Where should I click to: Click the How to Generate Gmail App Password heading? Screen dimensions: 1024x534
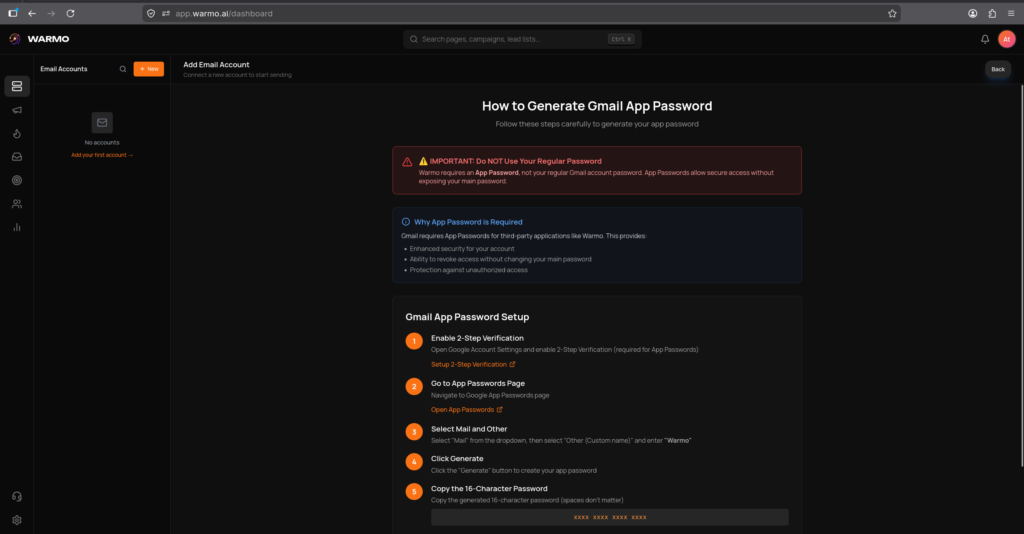pos(597,106)
